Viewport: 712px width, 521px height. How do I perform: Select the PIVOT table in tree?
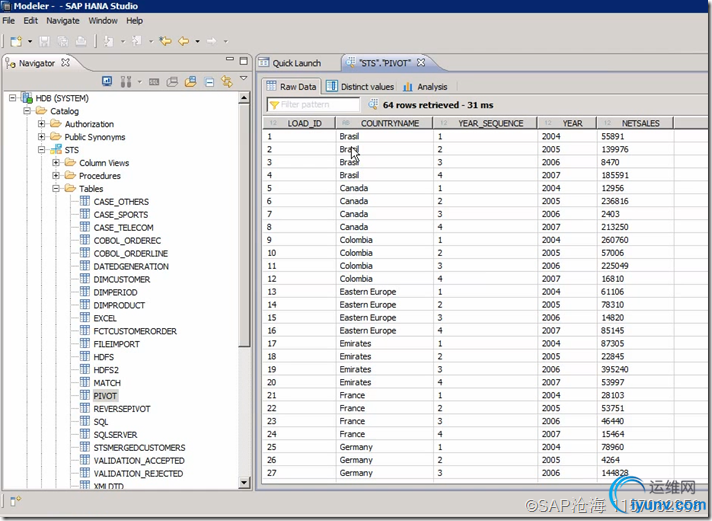pos(105,396)
